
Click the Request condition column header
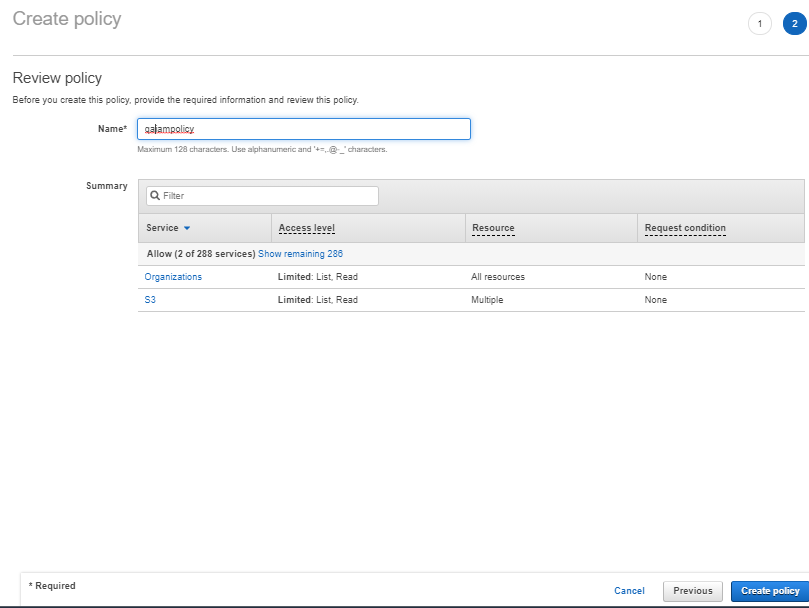pos(685,228)
